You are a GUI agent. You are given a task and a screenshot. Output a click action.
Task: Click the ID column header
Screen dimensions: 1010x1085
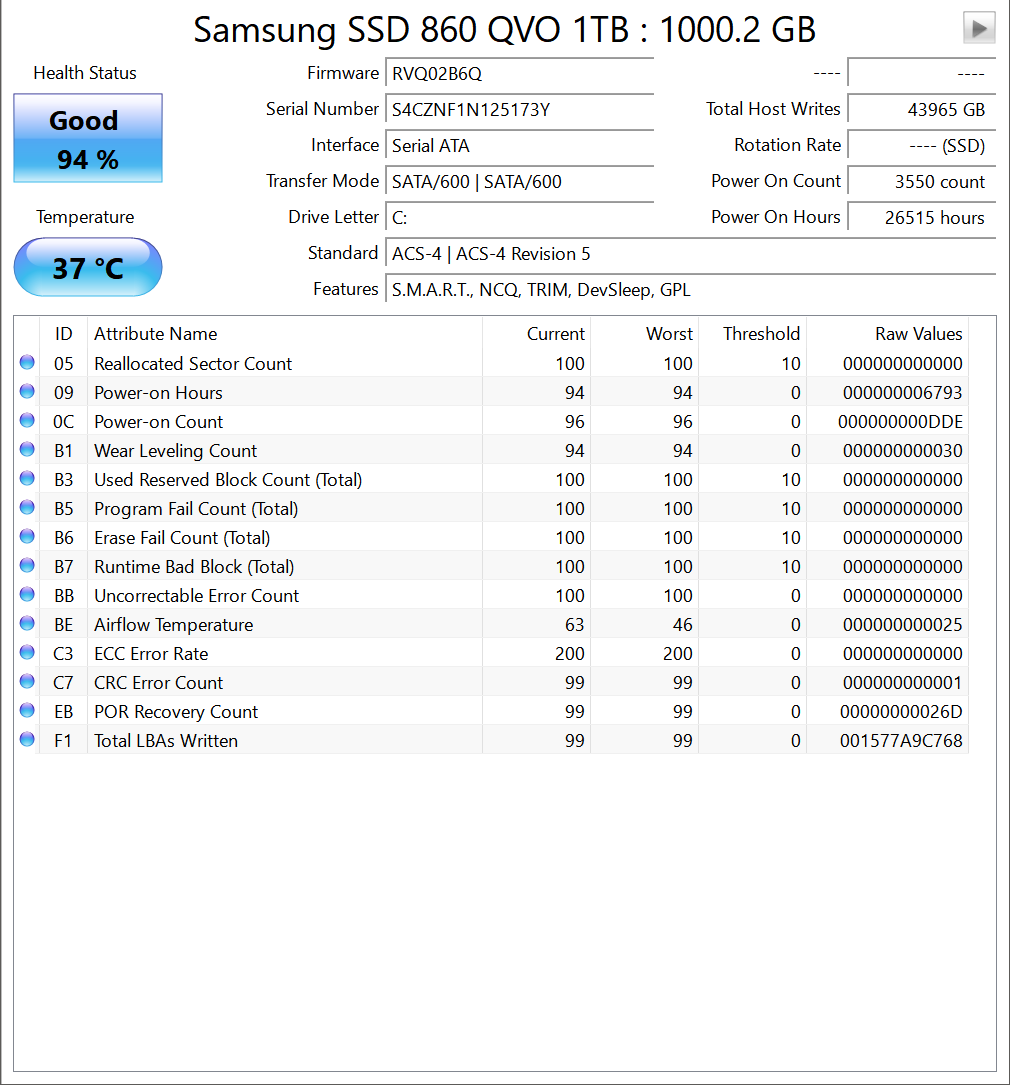pyautogui.click(x=64, y=334)
